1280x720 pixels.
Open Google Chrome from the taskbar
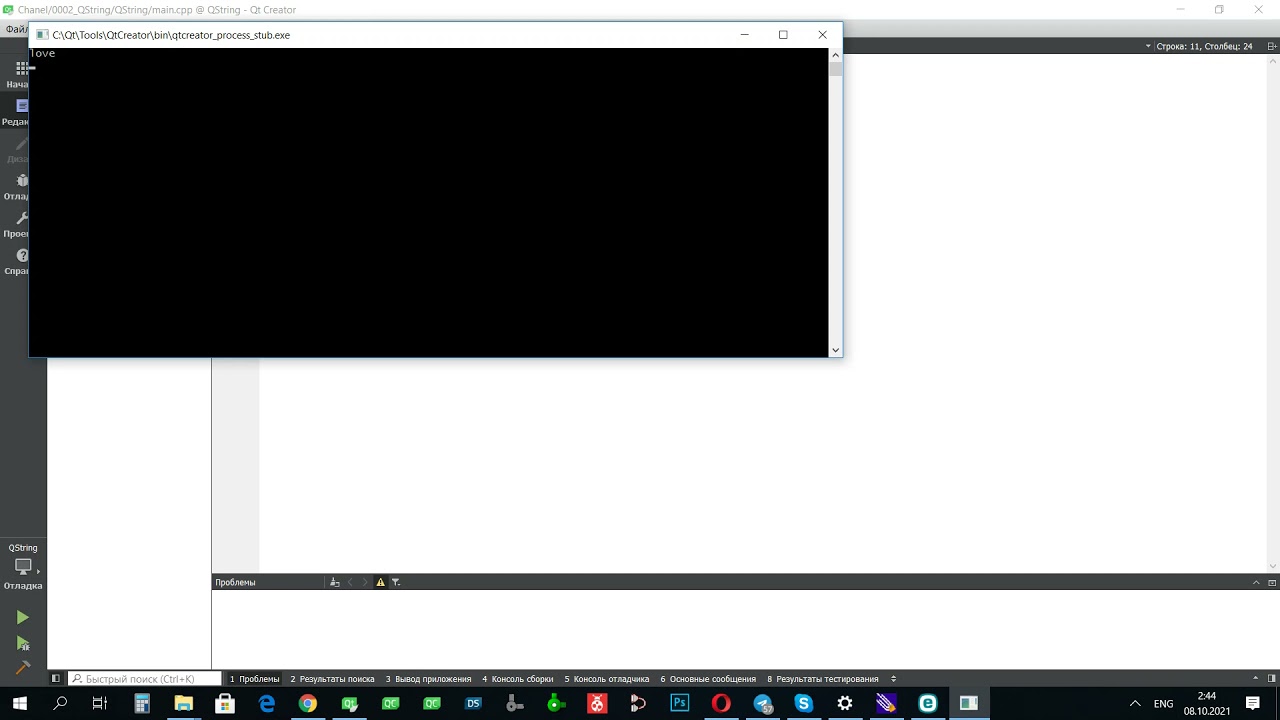coord(308,704)
